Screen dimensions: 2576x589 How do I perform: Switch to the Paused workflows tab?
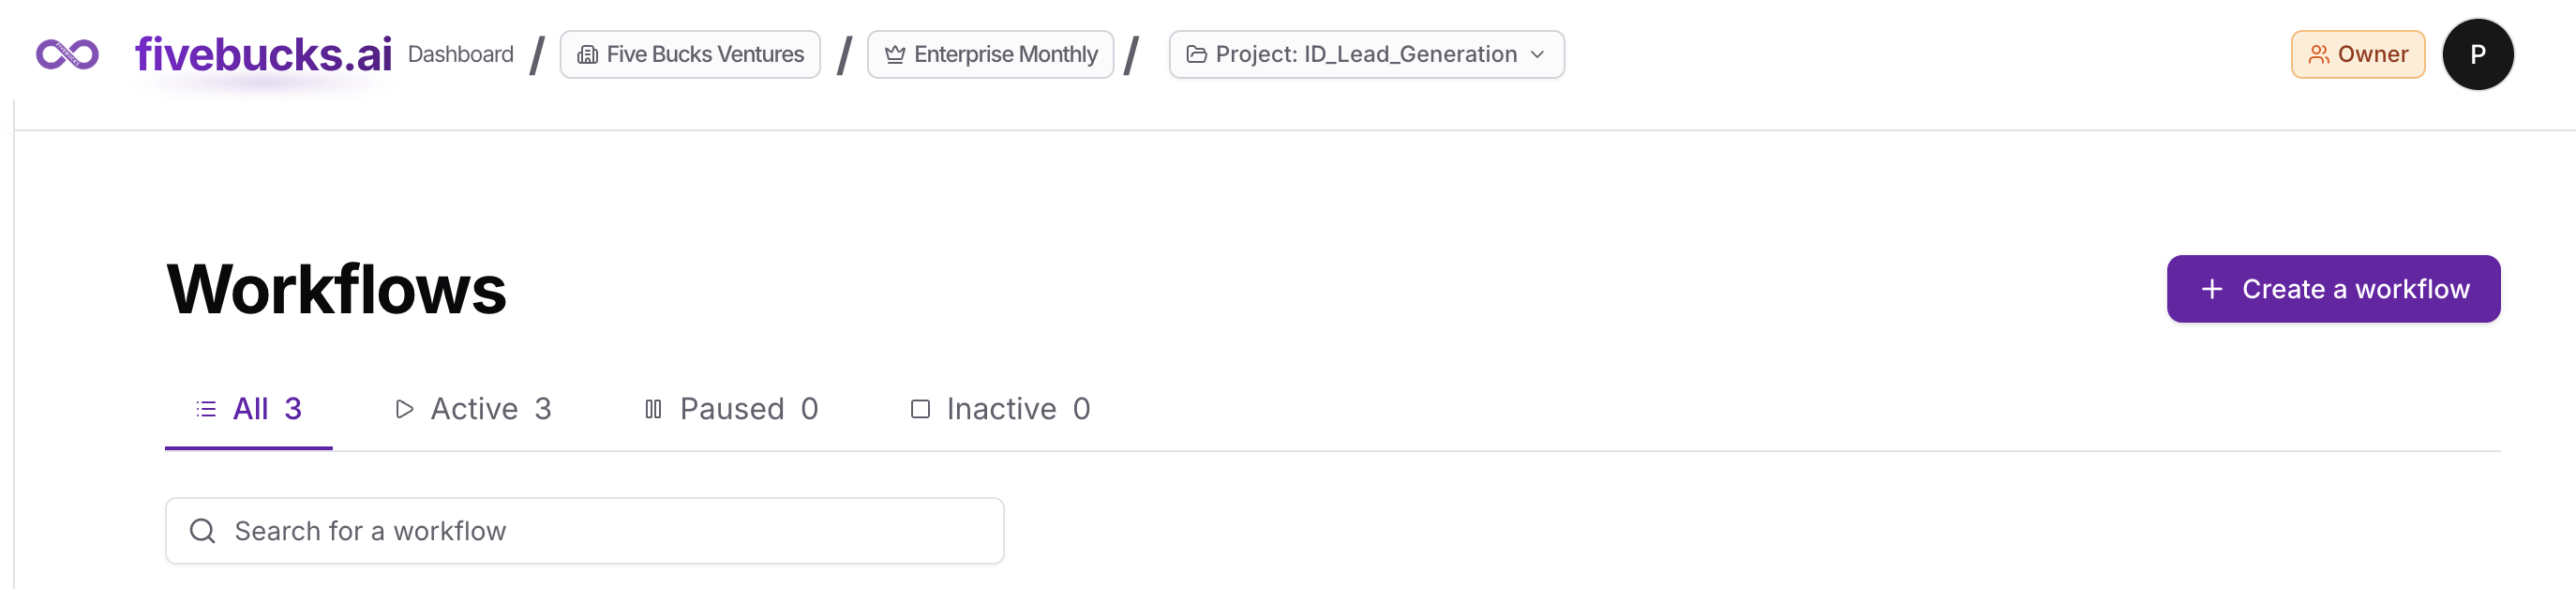(732, 409)
